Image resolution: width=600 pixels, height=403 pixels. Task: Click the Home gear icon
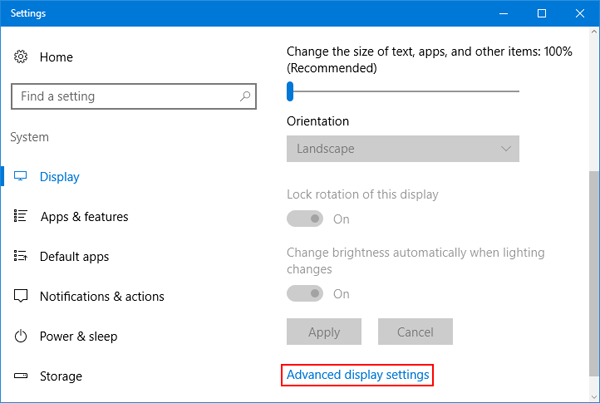tap(21, 57)
